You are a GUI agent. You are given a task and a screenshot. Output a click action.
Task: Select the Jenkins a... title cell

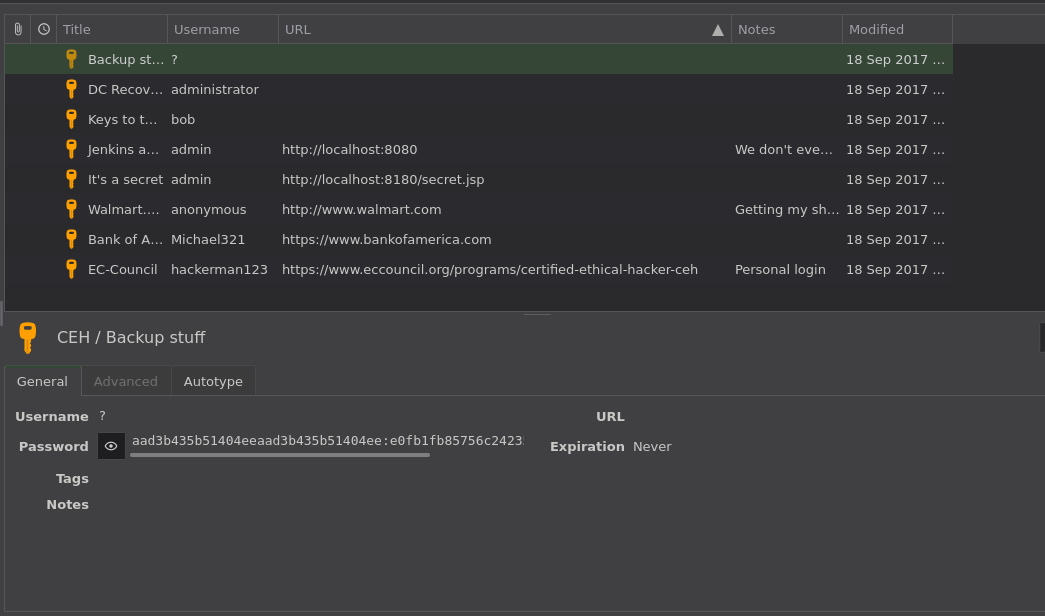(x=123, y=149)
